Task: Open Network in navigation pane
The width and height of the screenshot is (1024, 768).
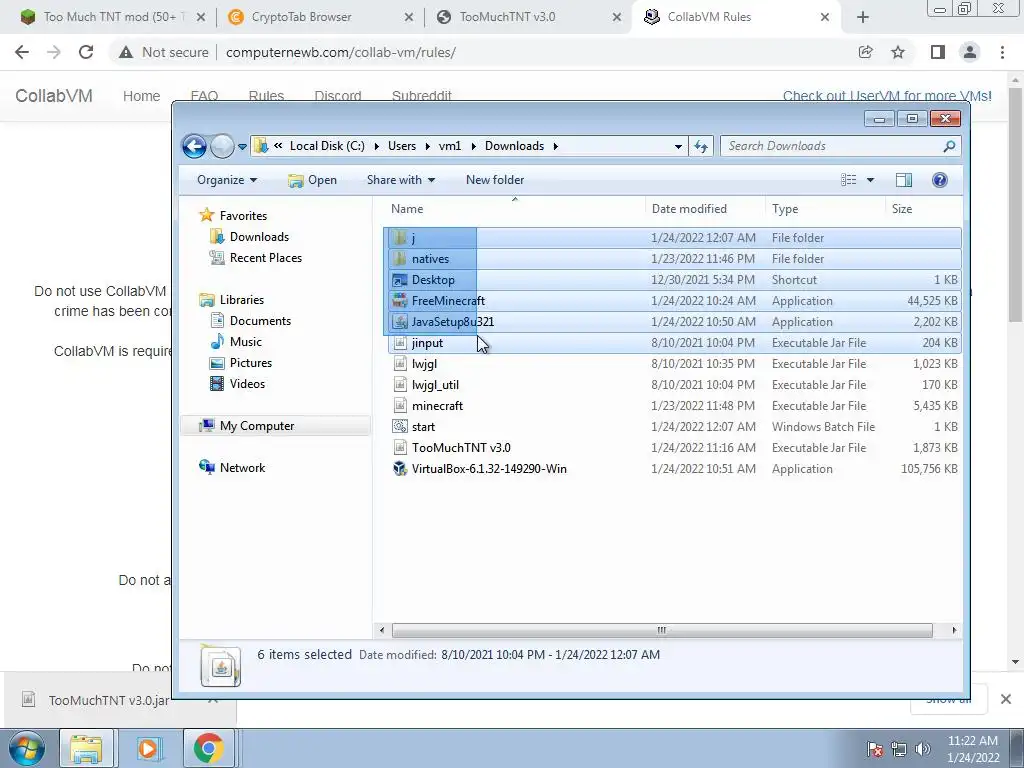Action: (x=242, y=468)
